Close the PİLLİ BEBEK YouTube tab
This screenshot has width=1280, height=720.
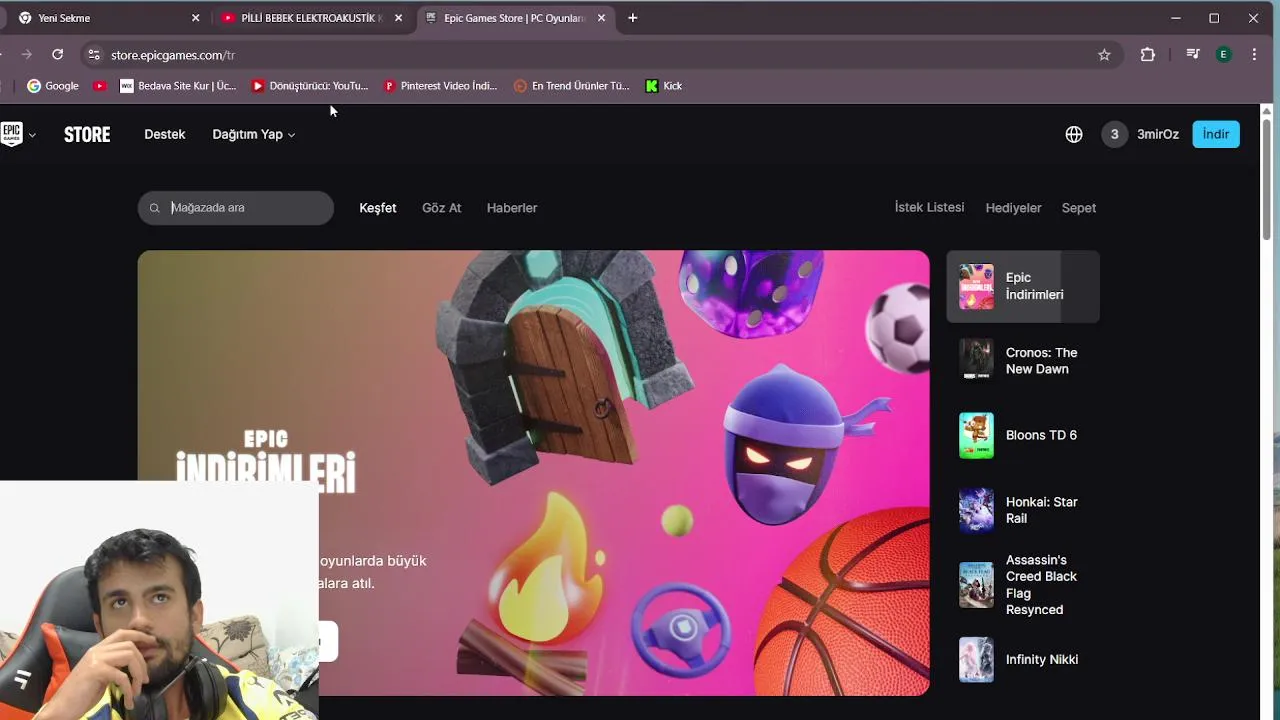click(x=398, y=18)
